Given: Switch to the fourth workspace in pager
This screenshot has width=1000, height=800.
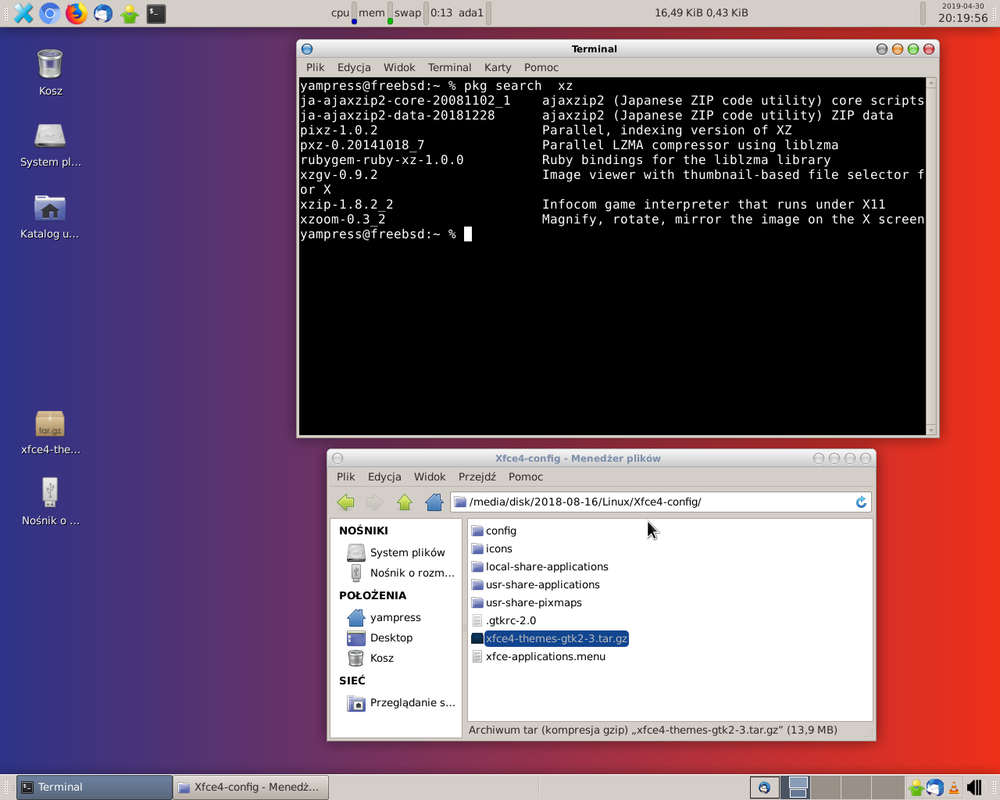Looking at the screenshot, I should [x=889, y=787].
